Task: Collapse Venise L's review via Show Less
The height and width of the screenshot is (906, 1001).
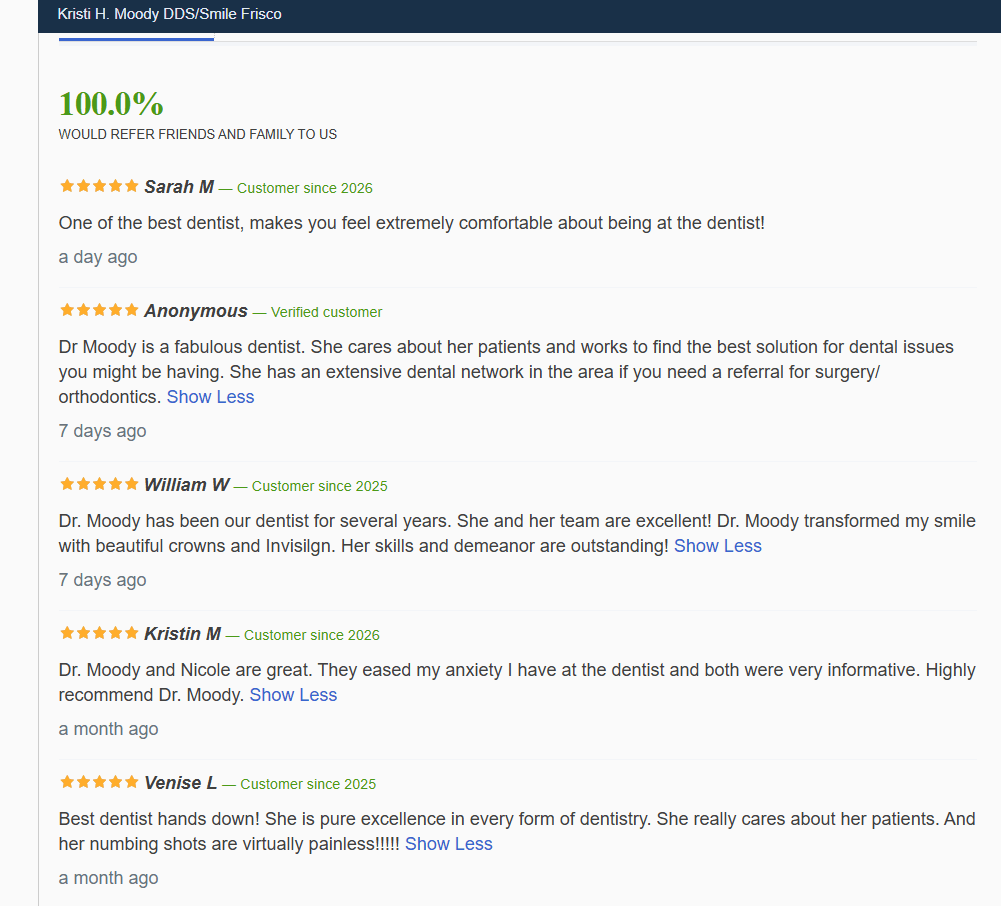Action: (449, 844)
